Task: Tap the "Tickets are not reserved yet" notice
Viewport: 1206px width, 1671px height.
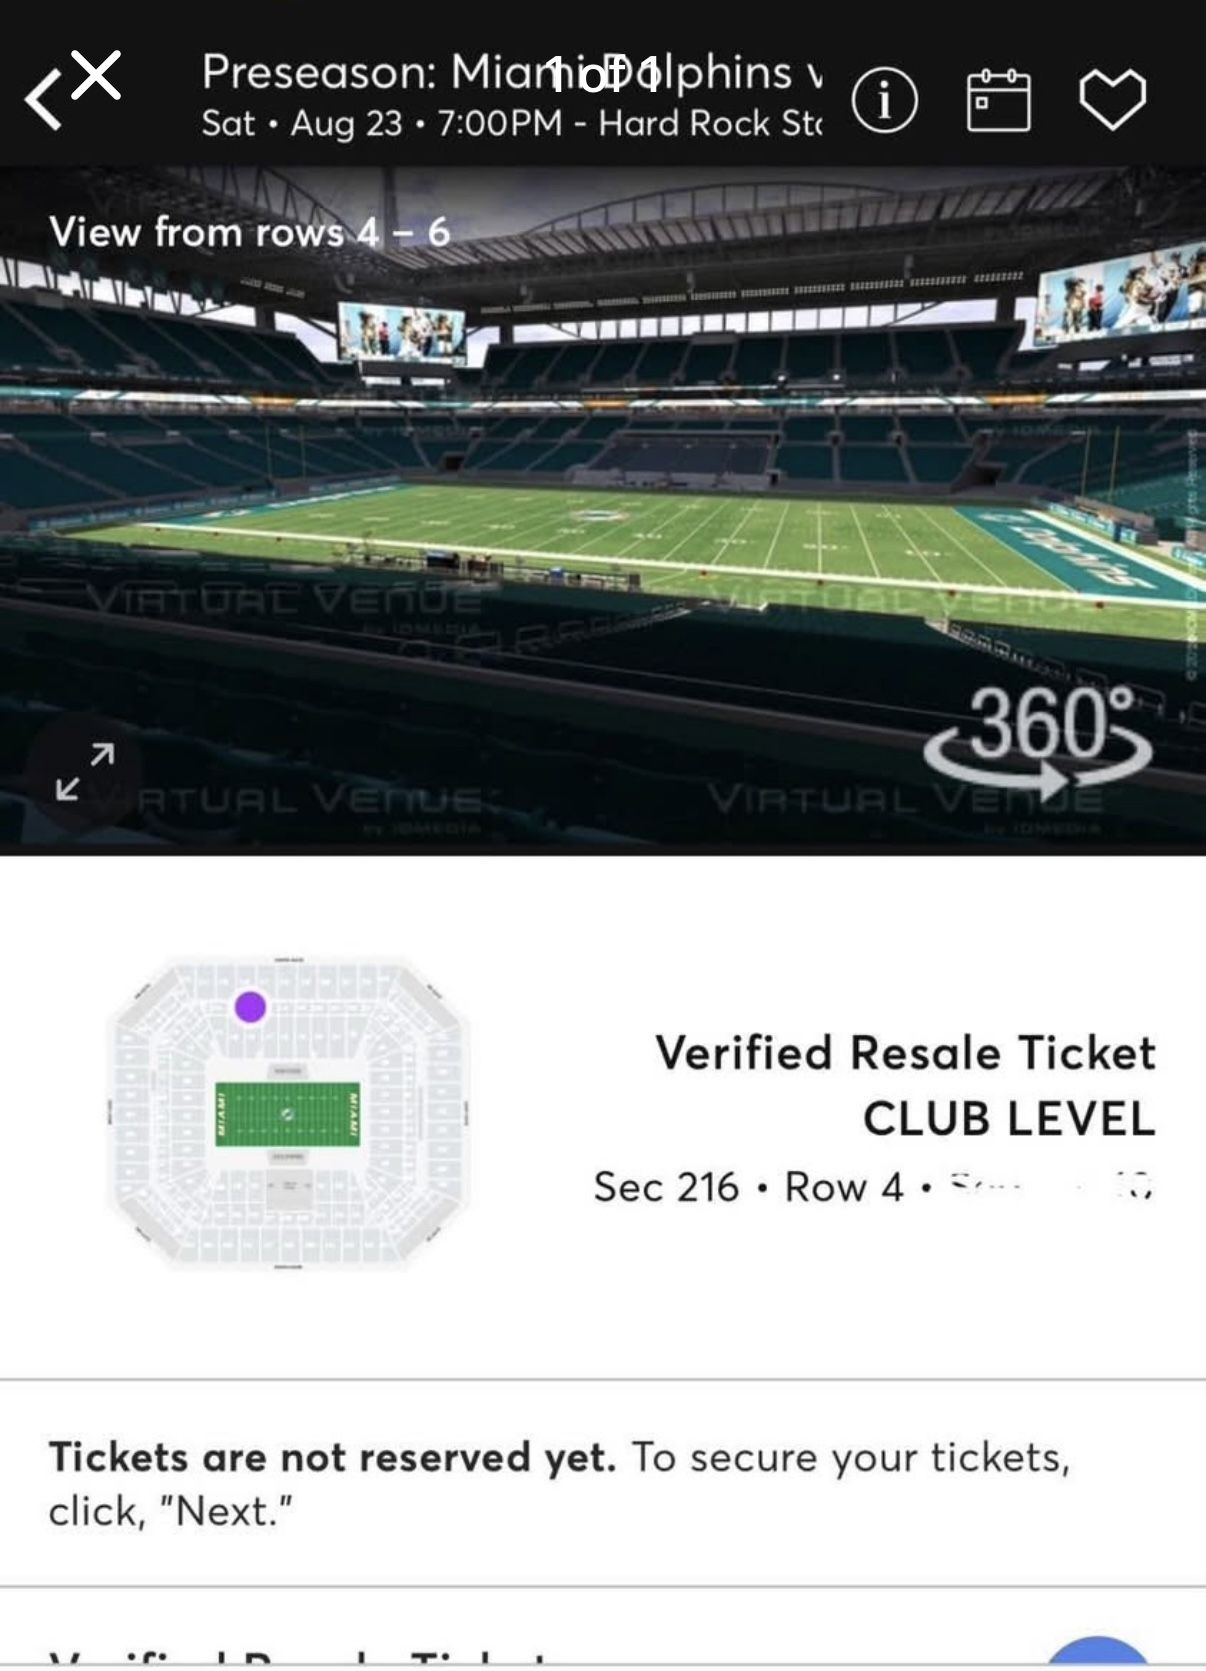Action: [558, 1484]
